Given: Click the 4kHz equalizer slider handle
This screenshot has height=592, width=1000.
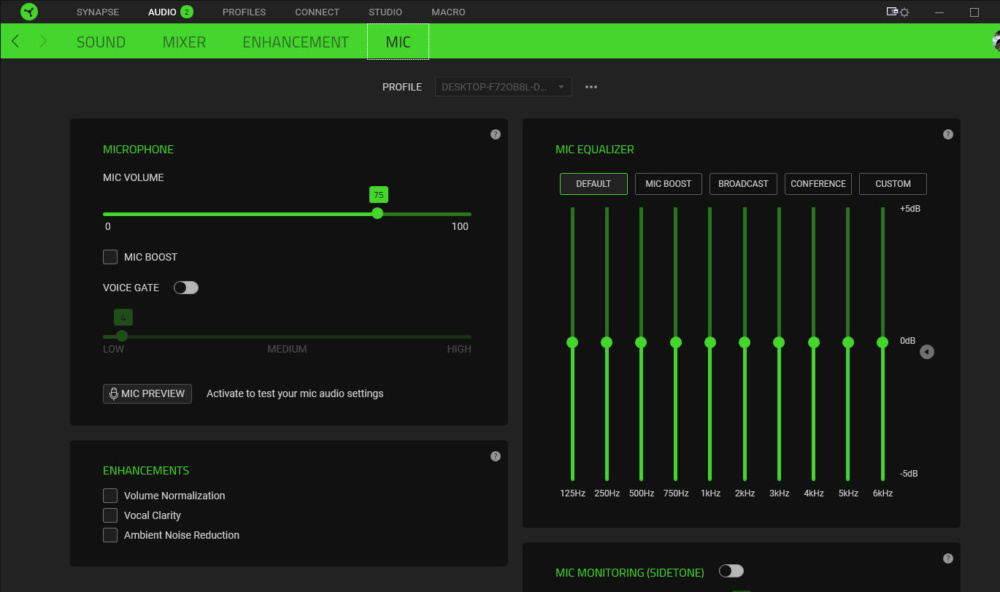Looking at the screenshot, I should tap(814, 343).
